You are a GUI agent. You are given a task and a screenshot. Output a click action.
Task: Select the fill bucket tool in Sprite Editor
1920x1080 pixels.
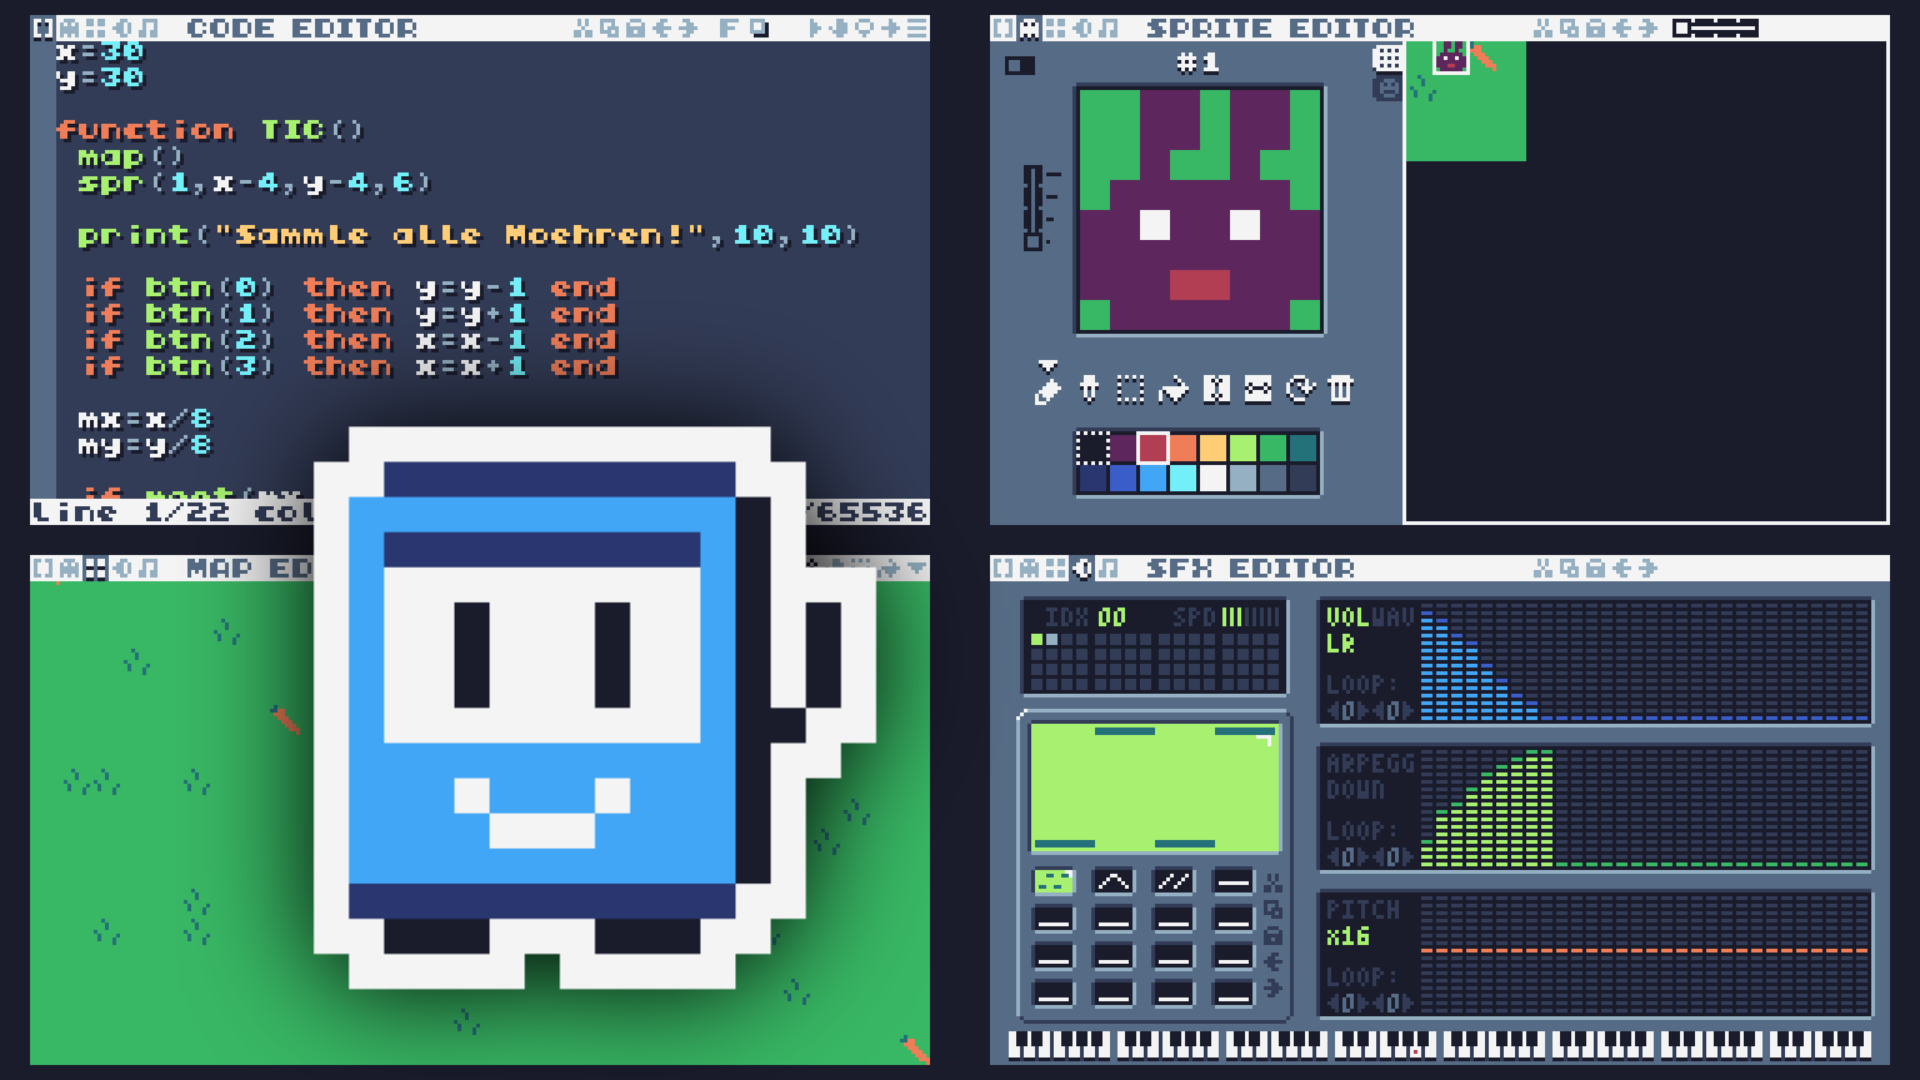point(1173,389)
